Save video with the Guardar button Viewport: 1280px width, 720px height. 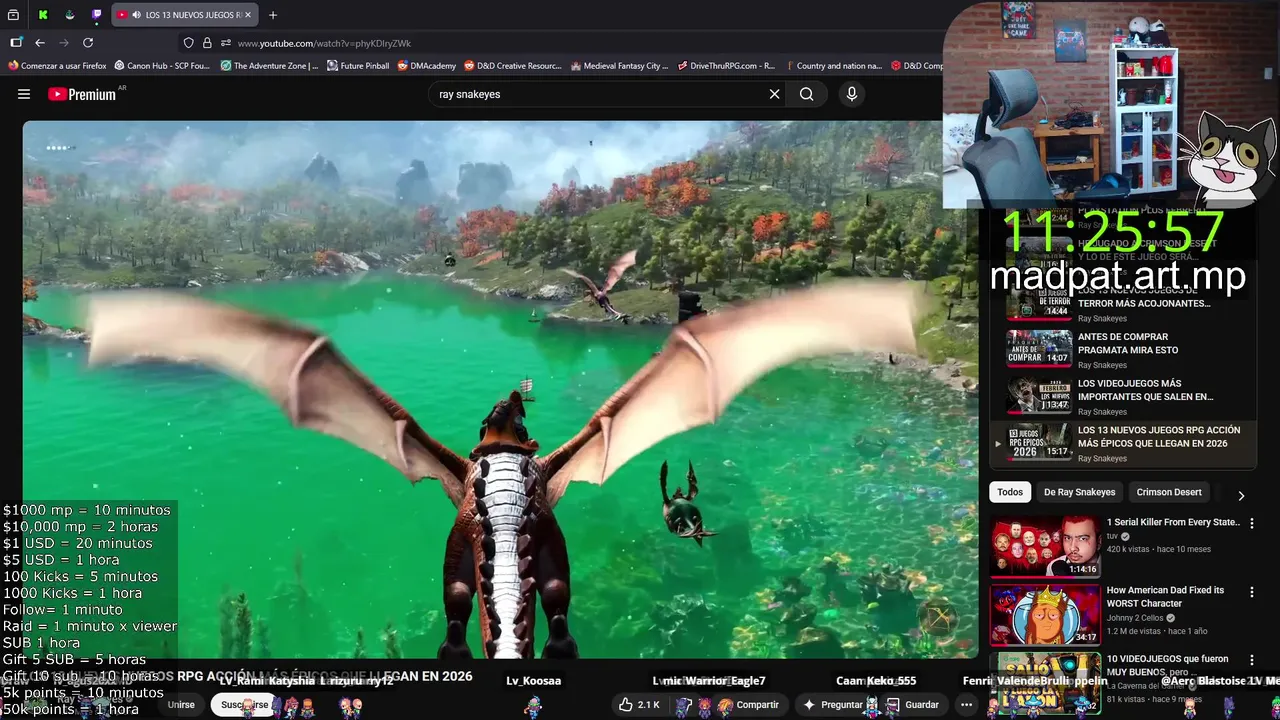coord(913,705)
